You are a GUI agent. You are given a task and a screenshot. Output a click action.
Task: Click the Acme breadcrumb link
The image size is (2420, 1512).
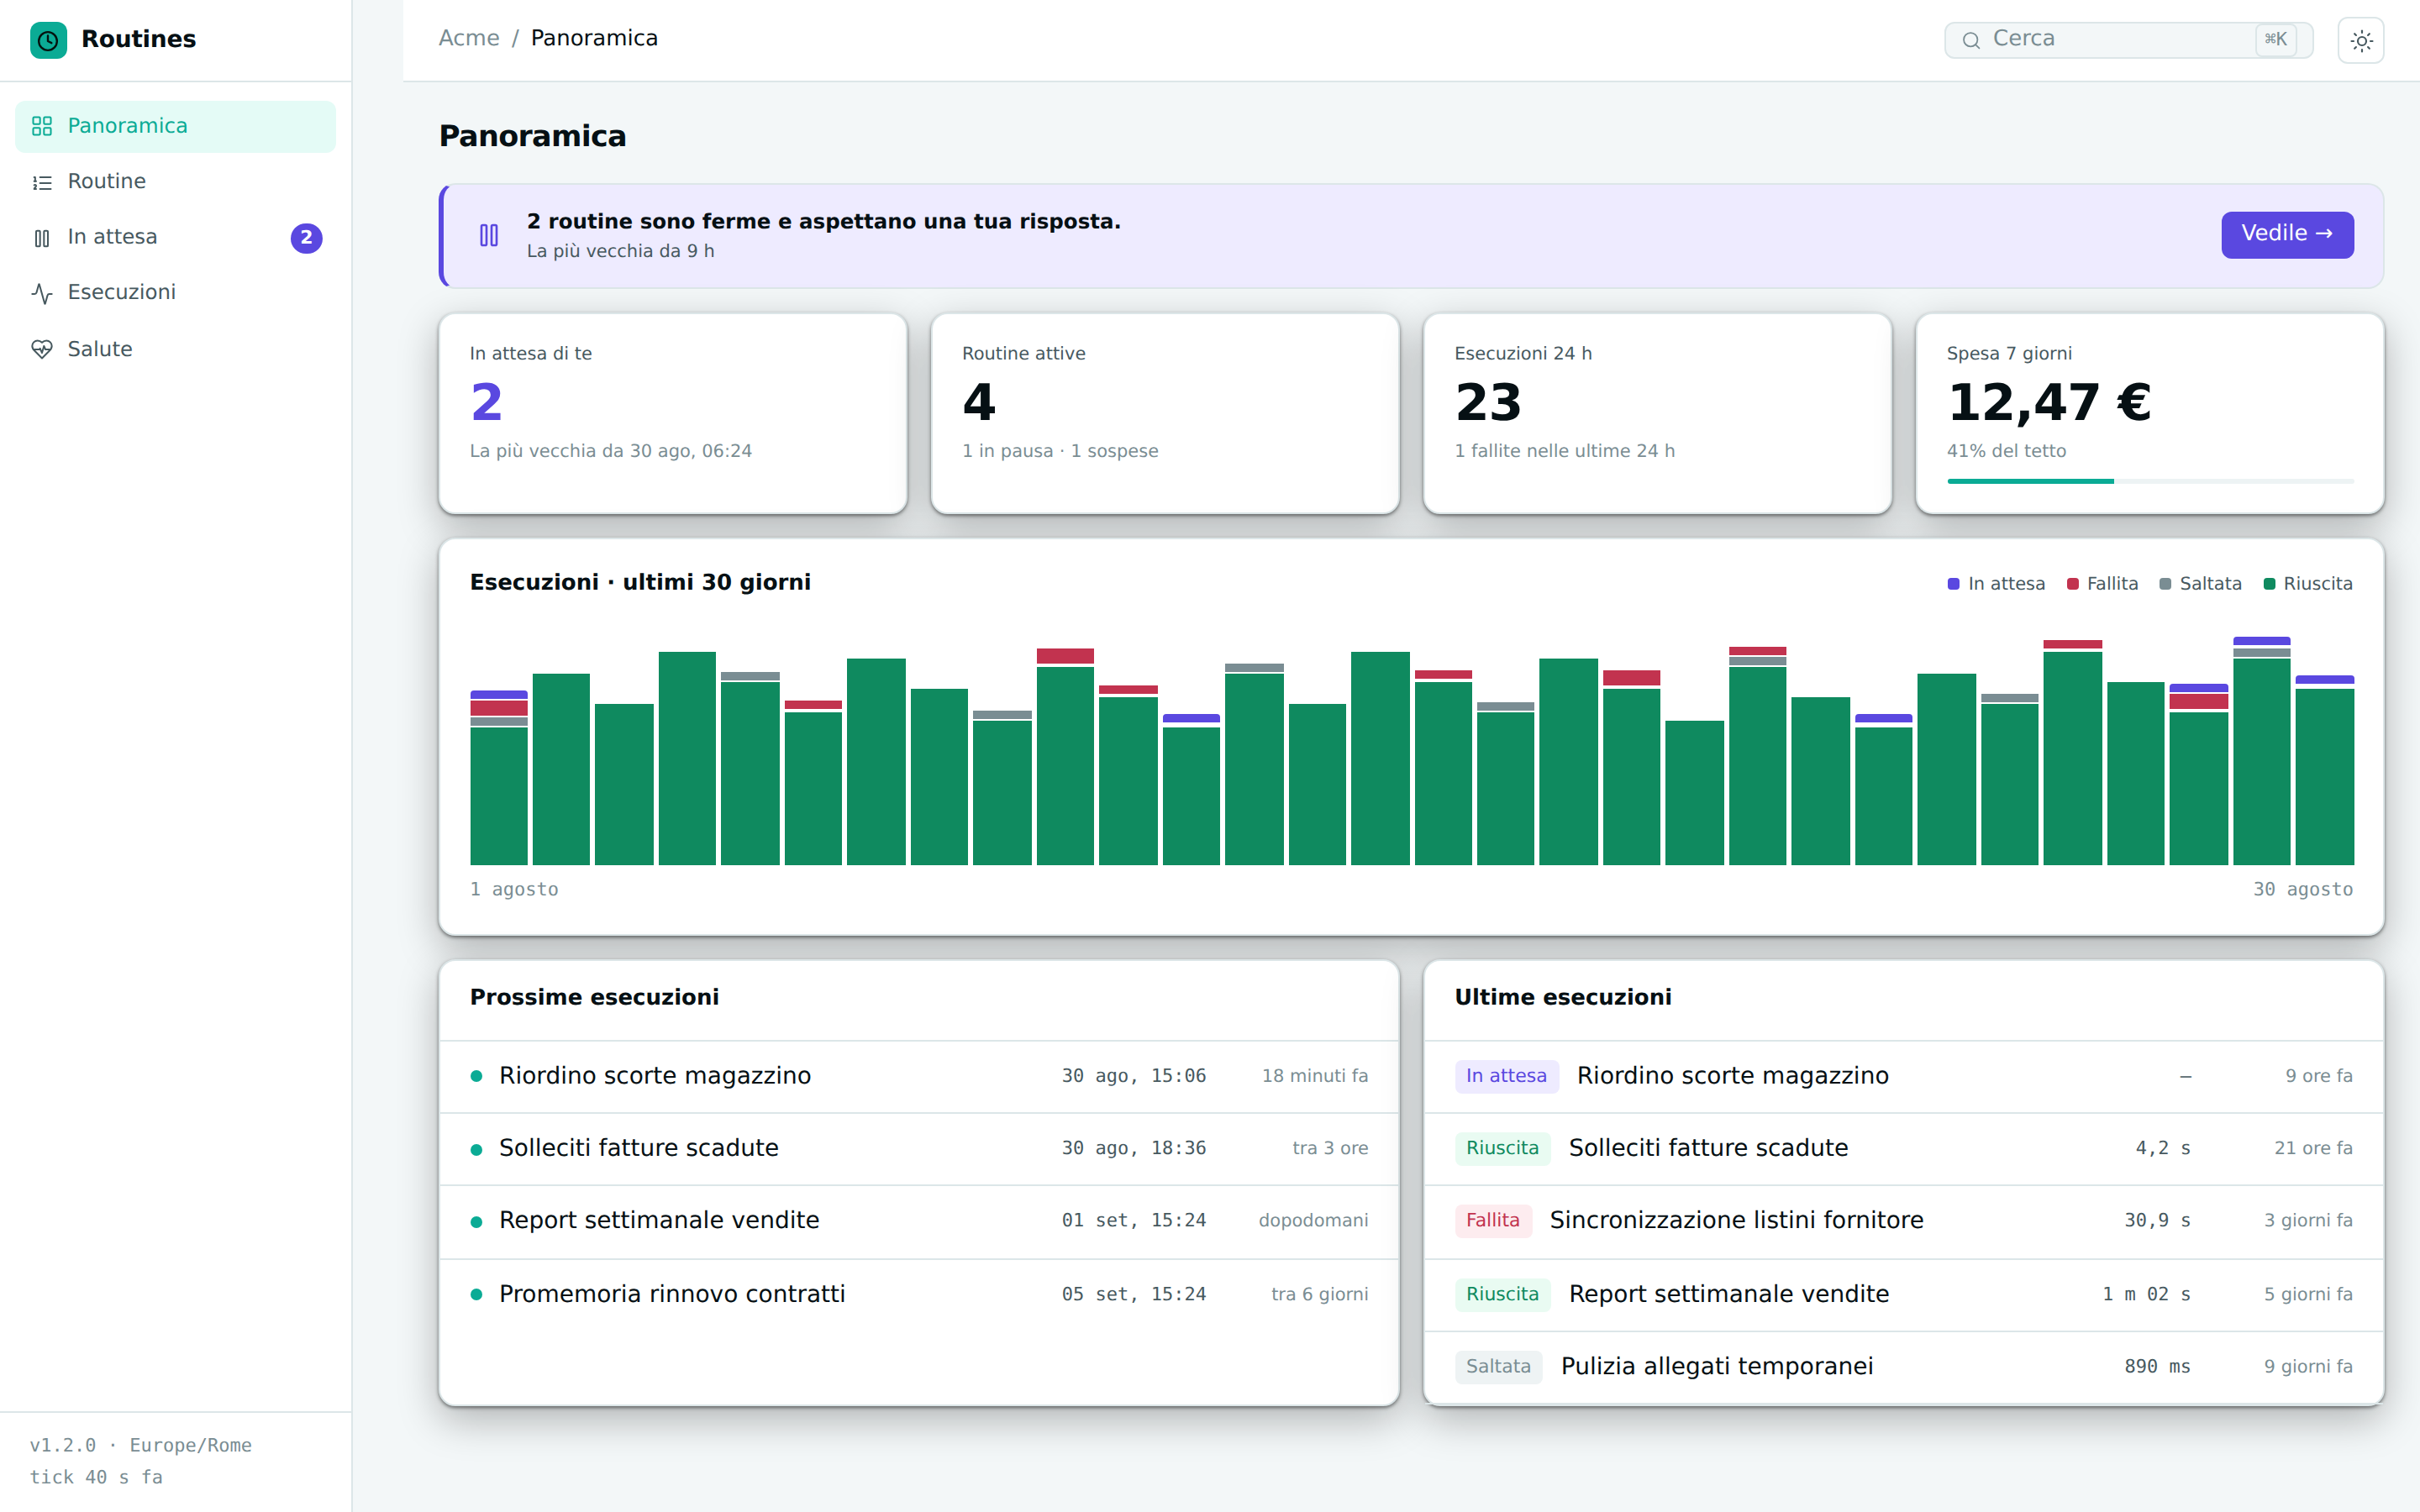coord(469,38)
